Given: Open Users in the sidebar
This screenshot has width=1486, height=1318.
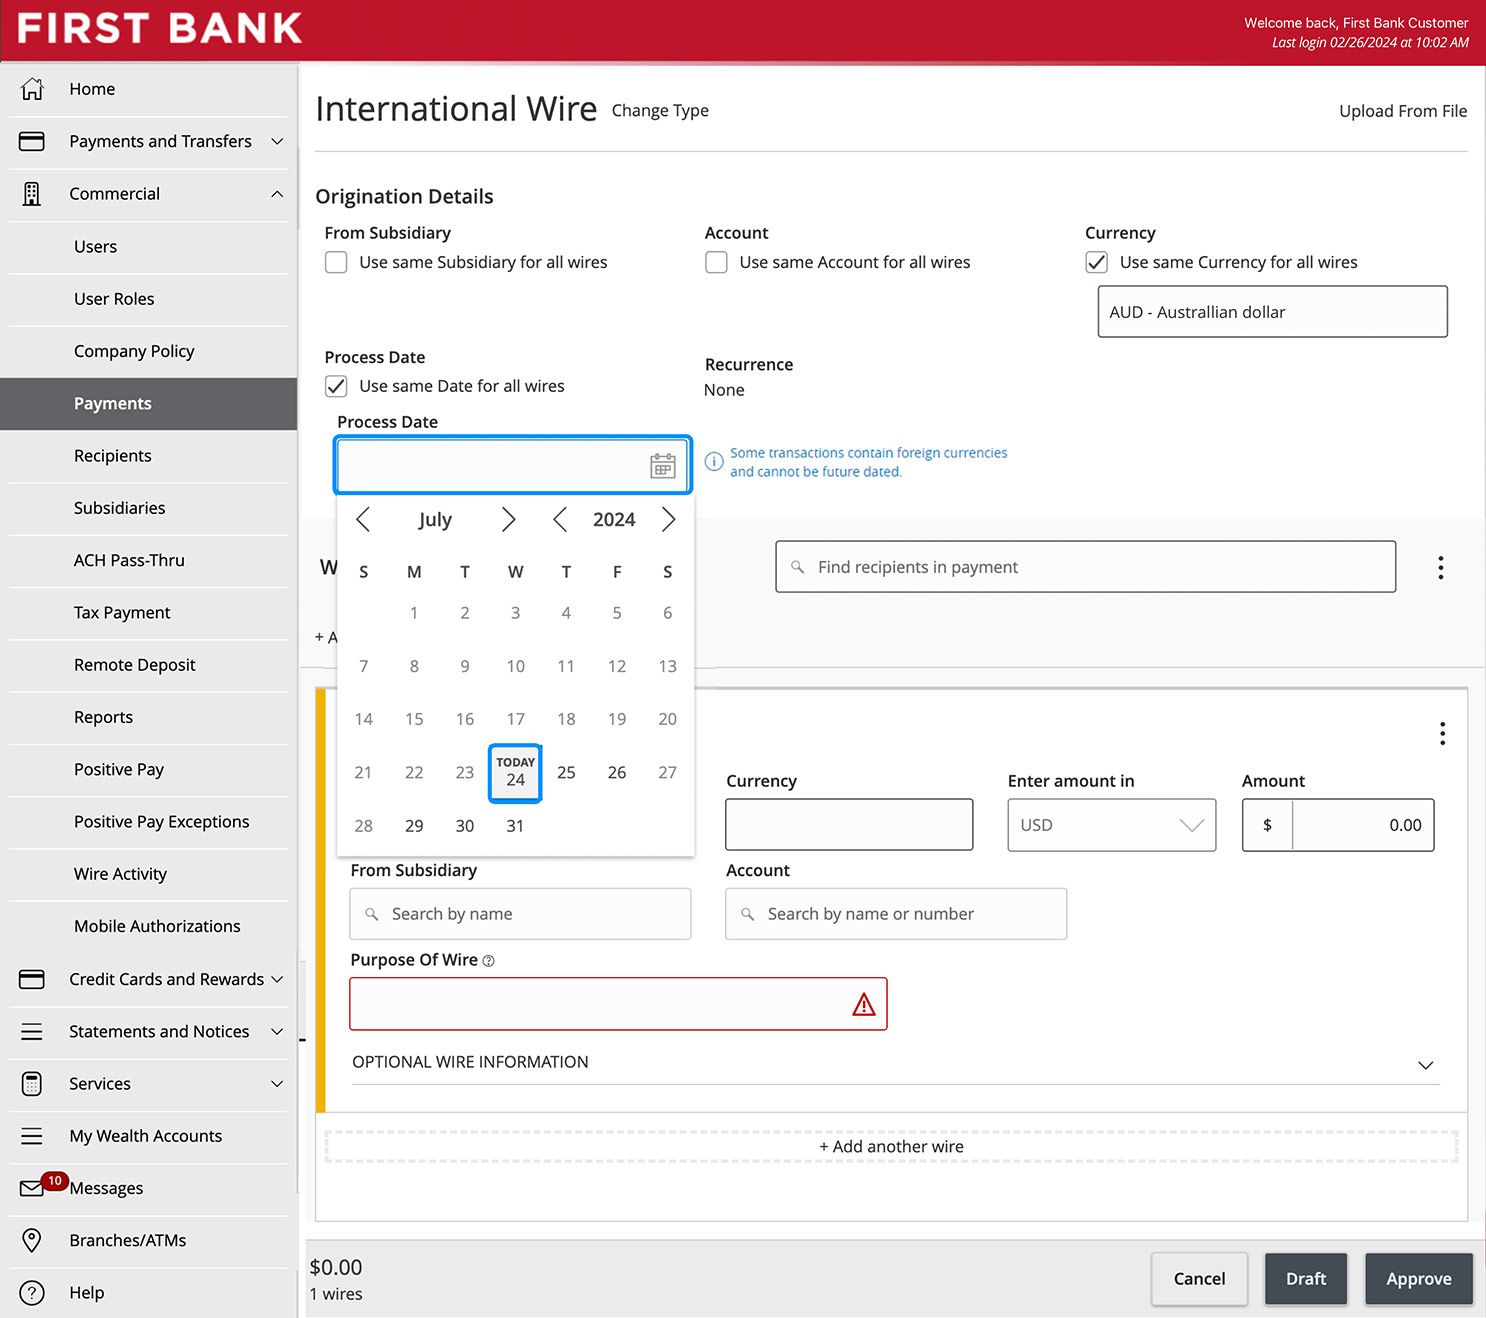Looking at the screenshot, I should coord(95,246).
